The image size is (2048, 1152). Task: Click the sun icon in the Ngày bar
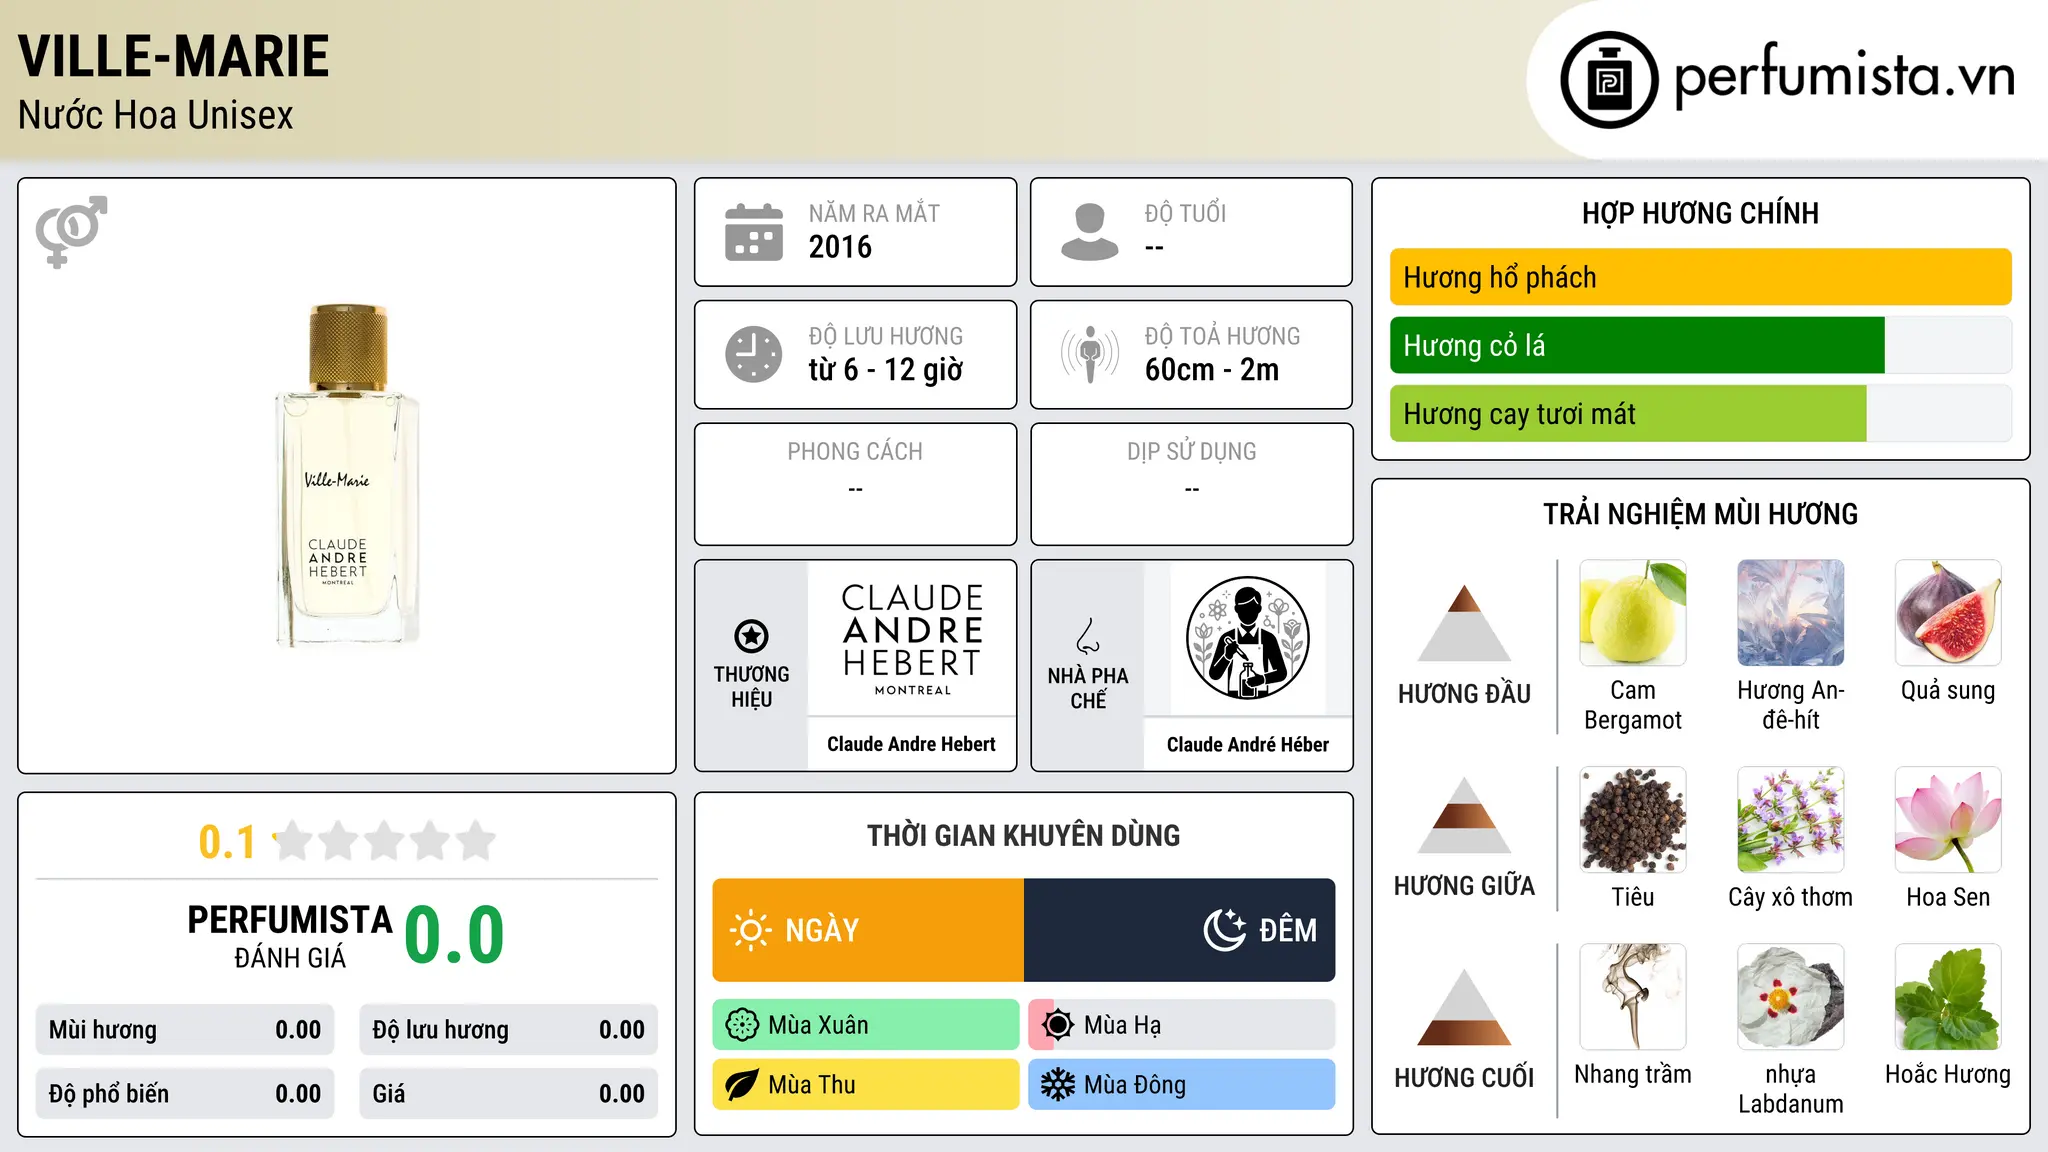[750, 930]
